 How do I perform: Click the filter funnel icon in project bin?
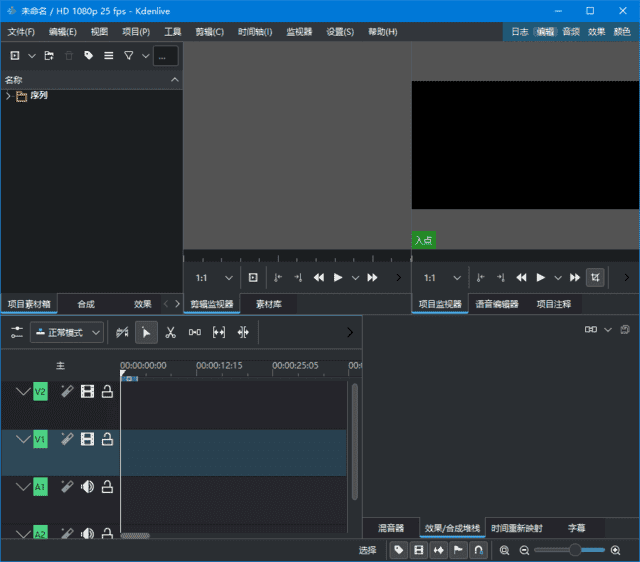pyautogui.click(x=129, y=56)
